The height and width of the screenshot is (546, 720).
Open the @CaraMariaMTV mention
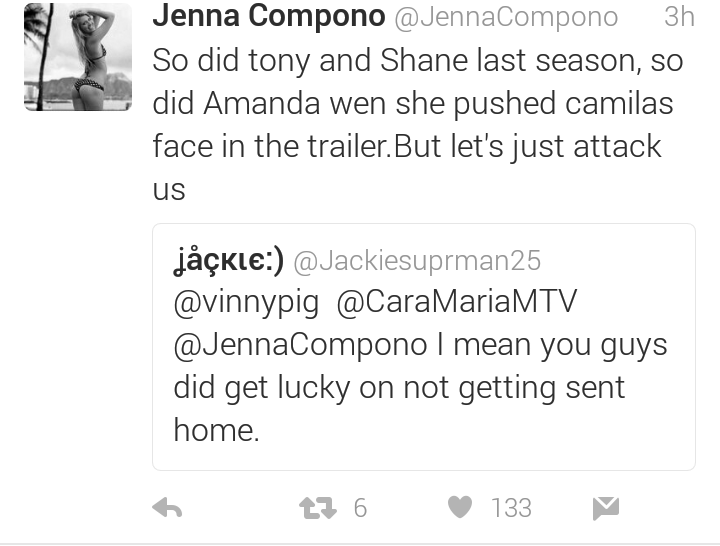(x=456, y=302)
